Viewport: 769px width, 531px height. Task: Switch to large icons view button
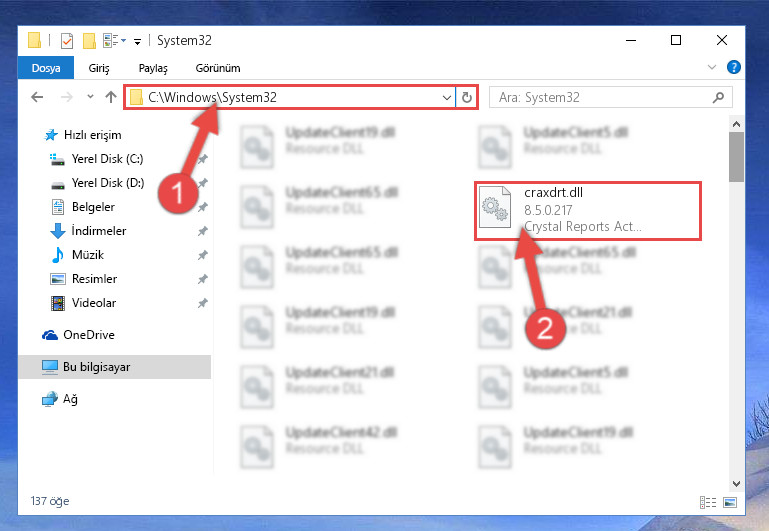(730, 502)
